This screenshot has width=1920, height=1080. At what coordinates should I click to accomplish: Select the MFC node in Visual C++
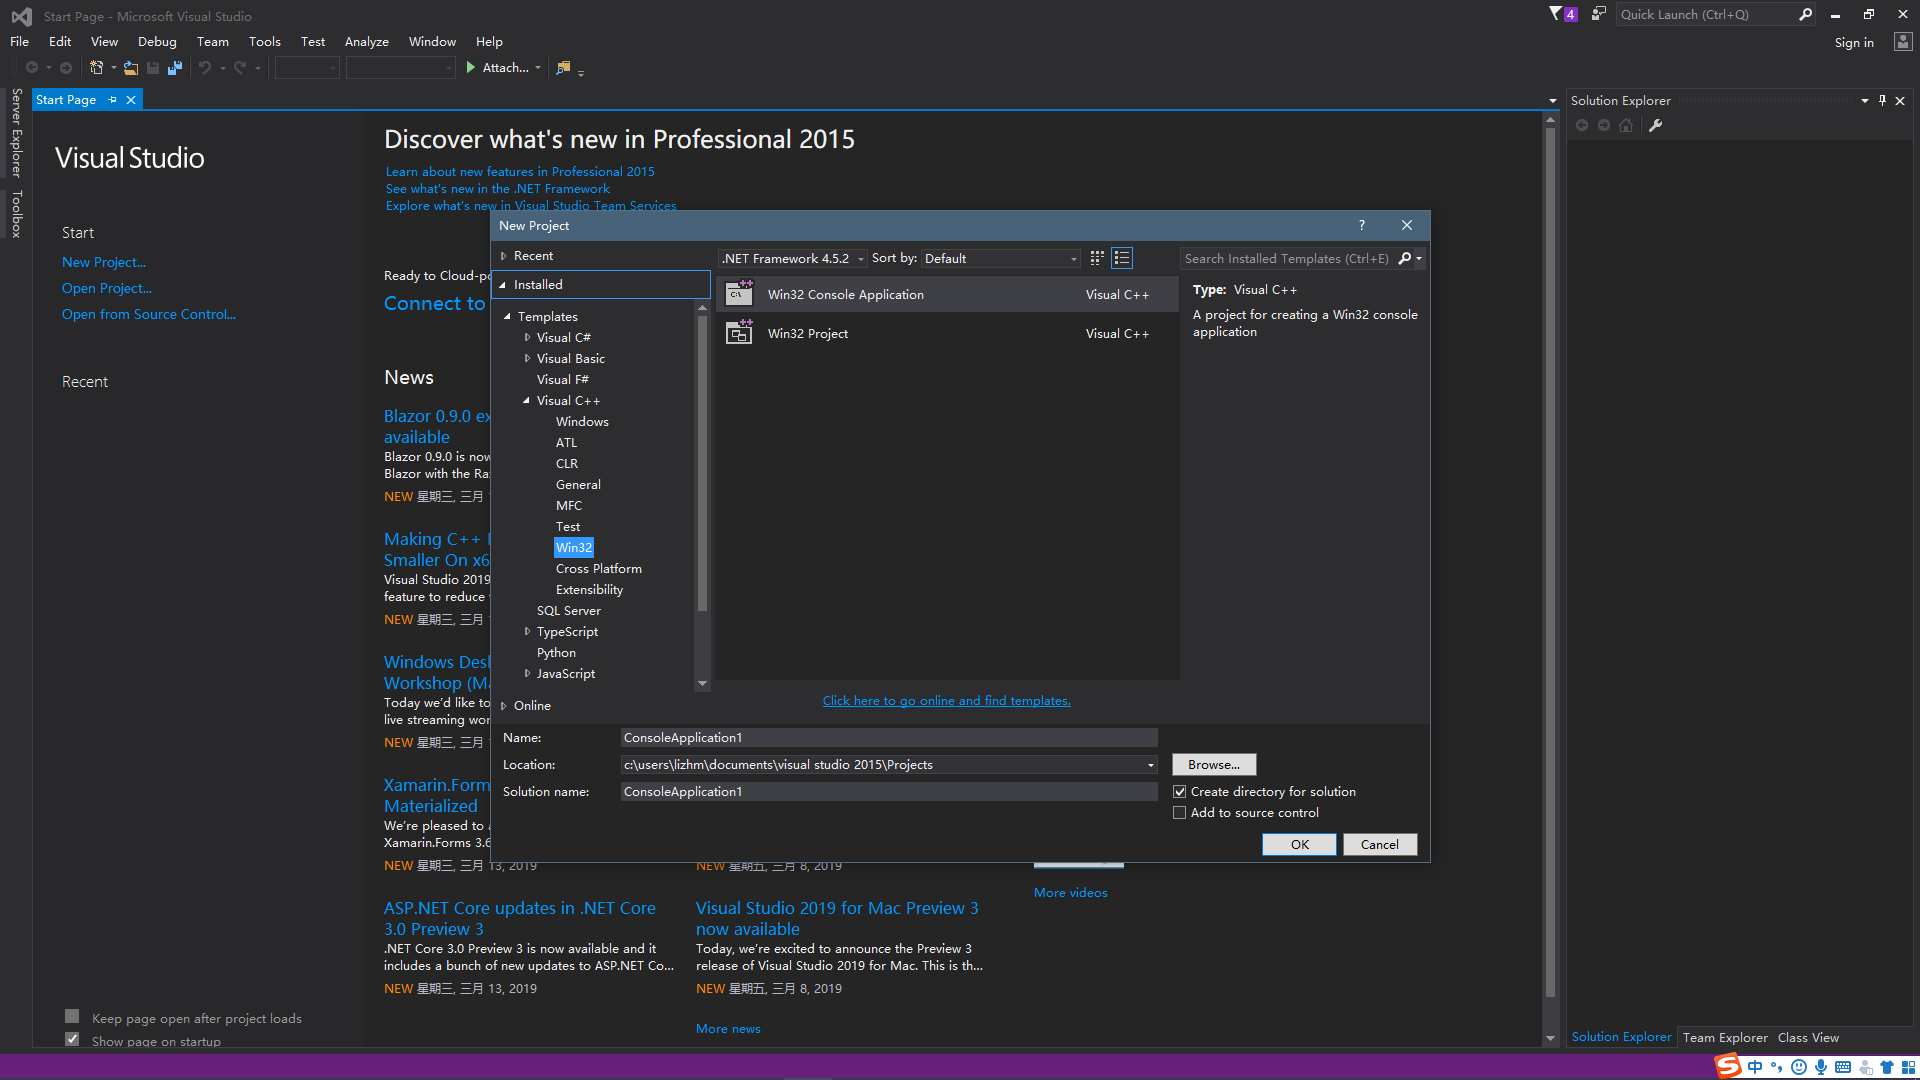[x=569, y=505]
